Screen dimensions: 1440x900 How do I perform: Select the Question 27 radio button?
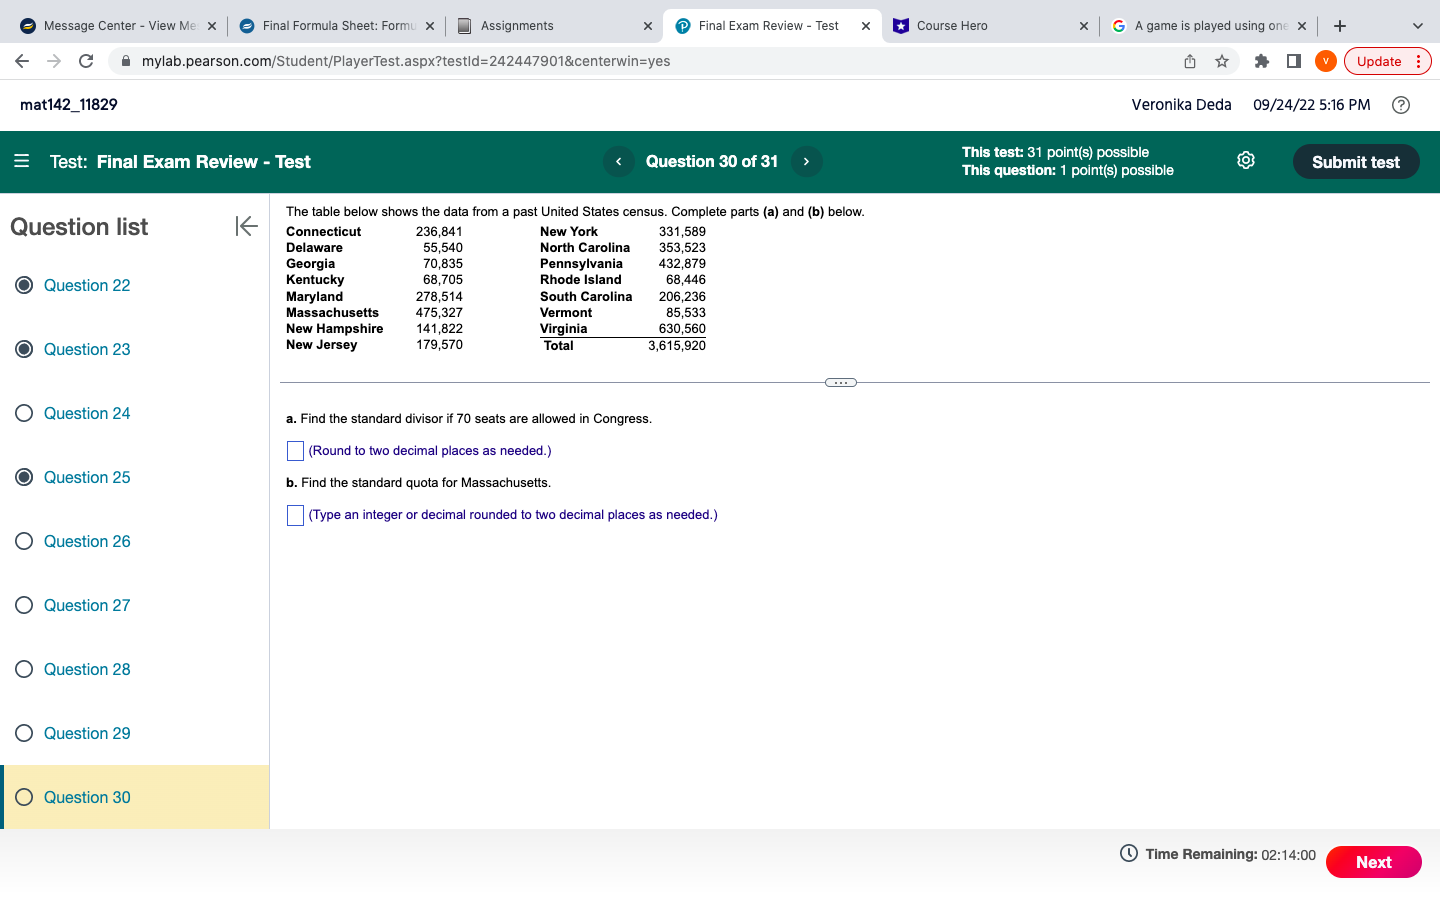click(x=24, y=605)
